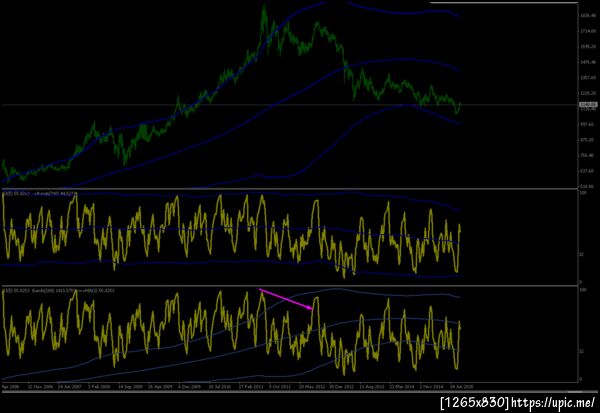The height and width of the screenshot is (413, 600).
Task: Click the horizontal current-price line on main chart
Action: click(x=290, y=104)
